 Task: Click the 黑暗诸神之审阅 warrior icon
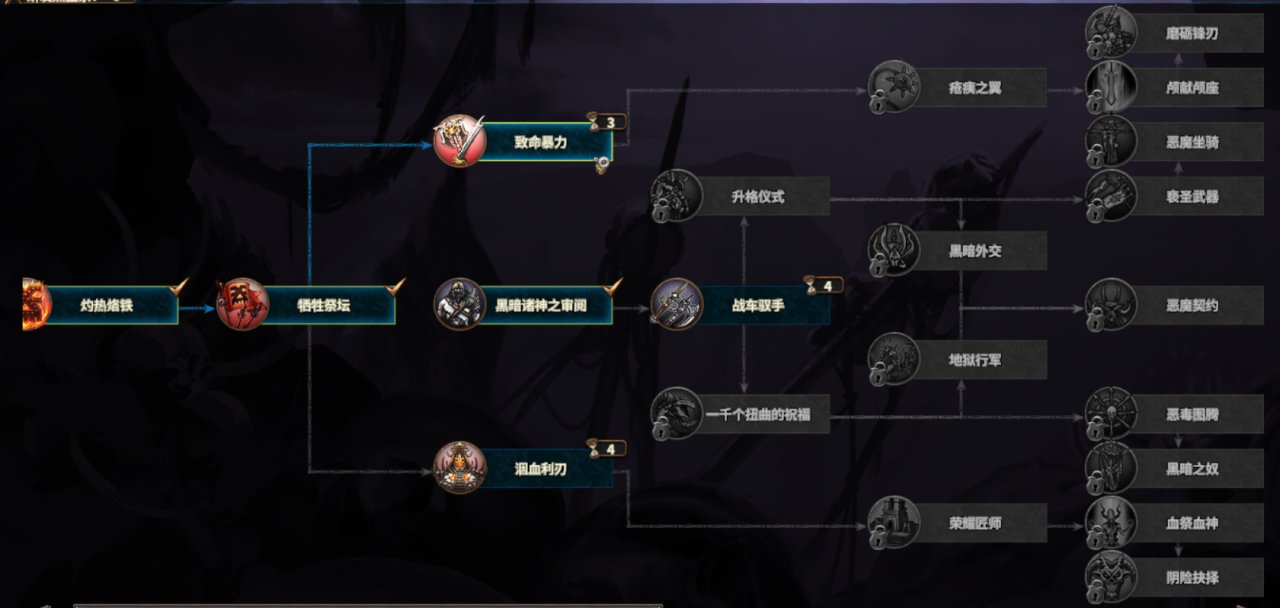tap(460, 304)
